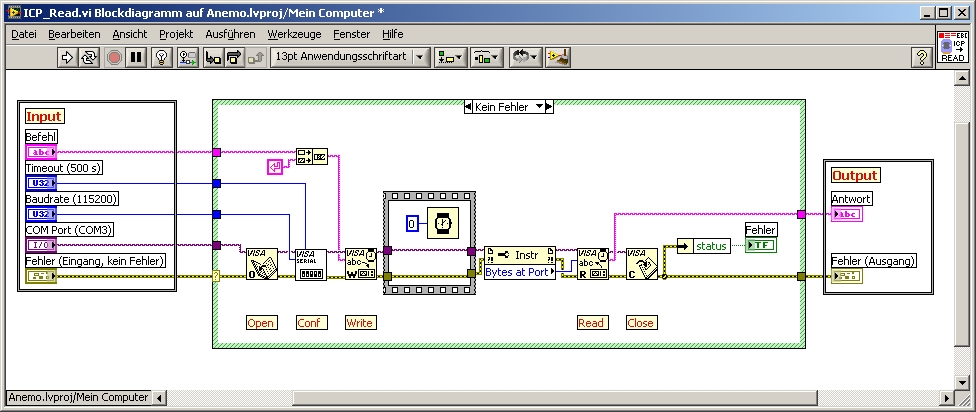This screenshot has height=412, width=976.
Task: Click the horizontal scrollbar right arrow
Action: (946, 398)
